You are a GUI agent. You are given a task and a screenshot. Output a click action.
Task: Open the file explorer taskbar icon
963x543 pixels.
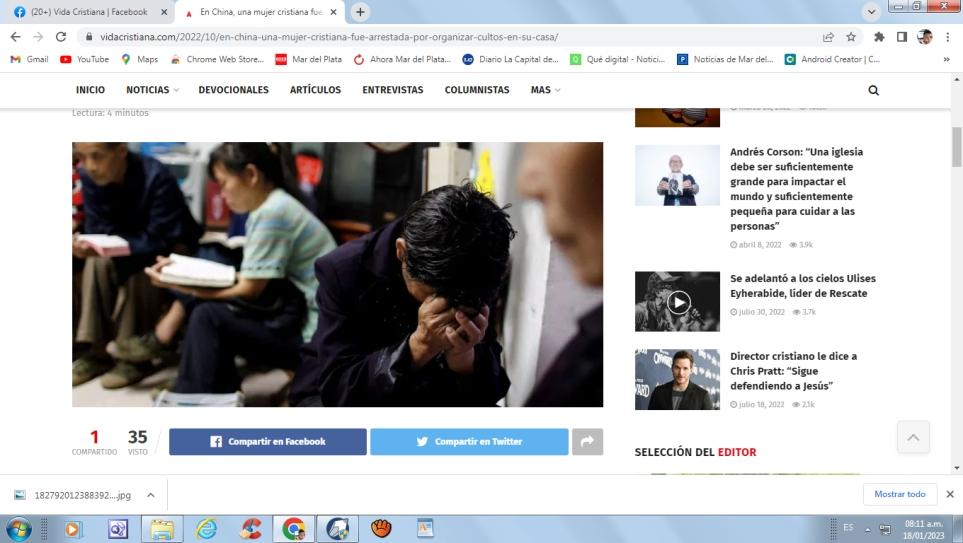click(162, 529)
